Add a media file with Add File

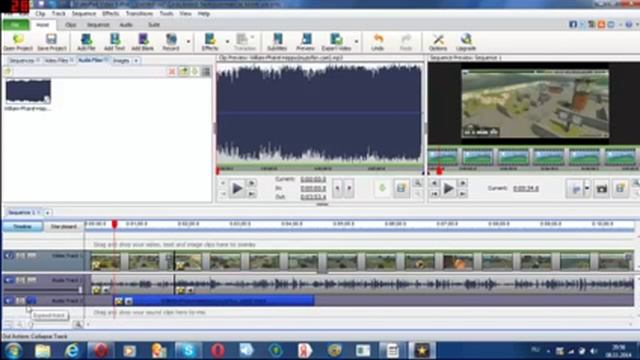pos(86,42)
